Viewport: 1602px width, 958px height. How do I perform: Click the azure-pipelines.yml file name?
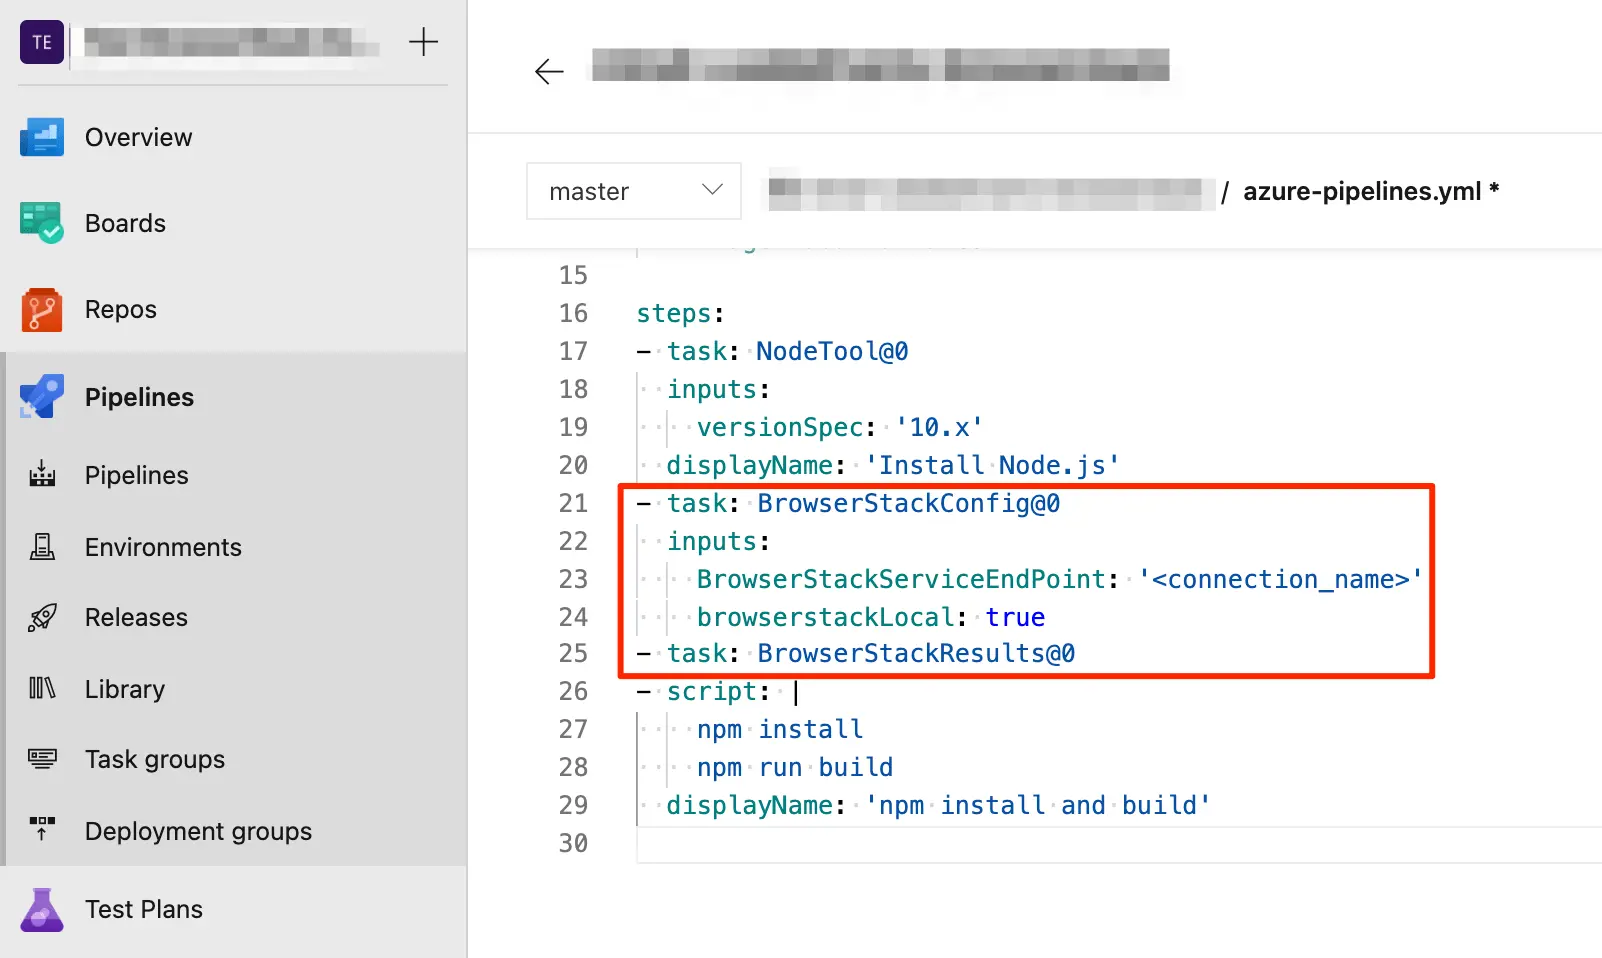point(1361,191)
